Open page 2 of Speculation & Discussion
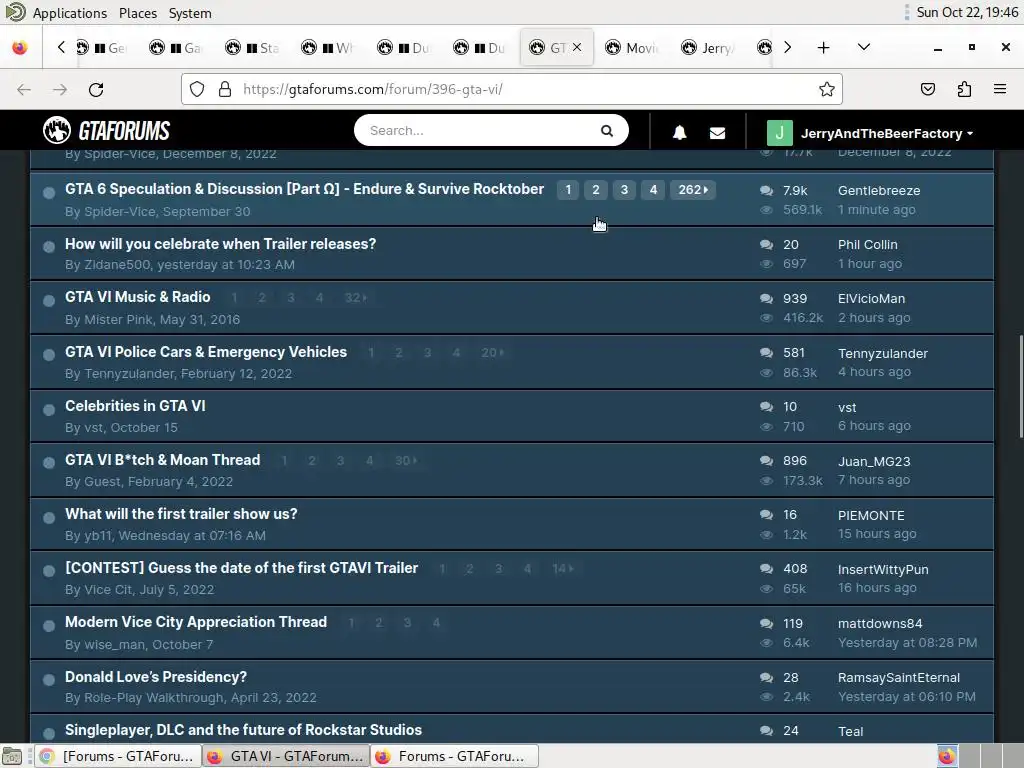 point(596,189)
